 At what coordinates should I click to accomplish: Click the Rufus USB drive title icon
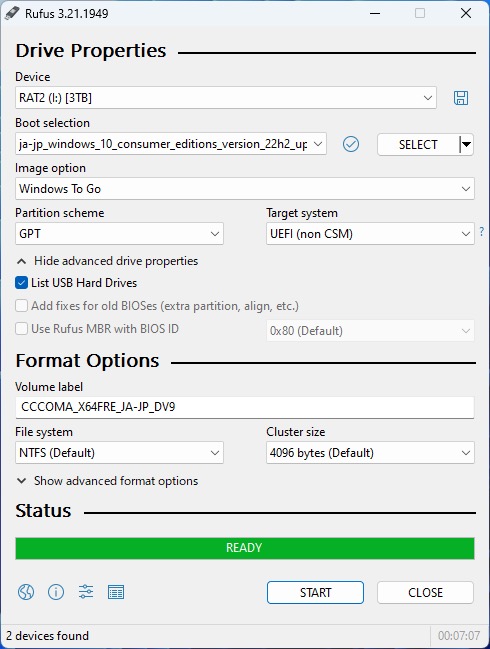(12, 13)
